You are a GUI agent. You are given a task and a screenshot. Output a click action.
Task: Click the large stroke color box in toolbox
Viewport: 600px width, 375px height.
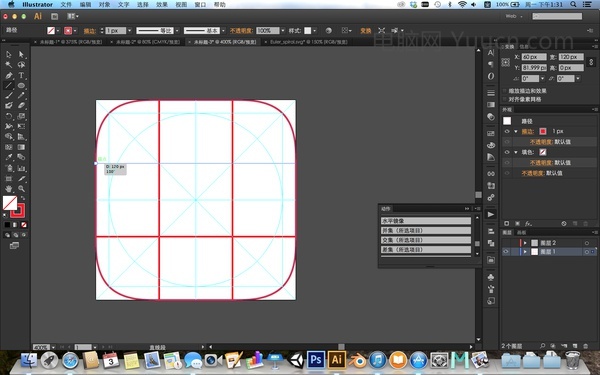click(18, 210)
